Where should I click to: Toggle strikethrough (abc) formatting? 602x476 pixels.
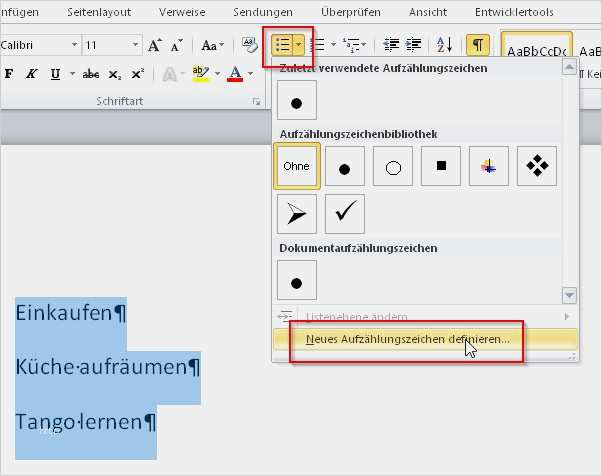91,74
